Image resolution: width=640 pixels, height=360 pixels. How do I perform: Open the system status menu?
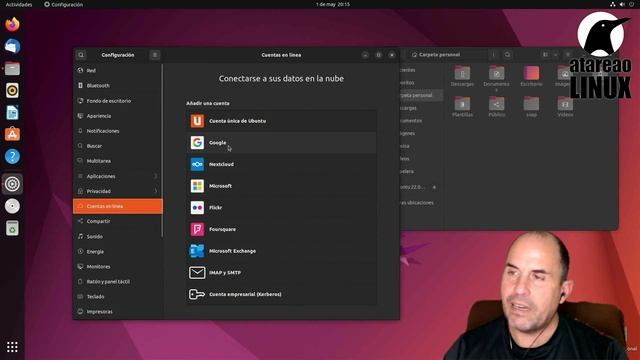point(622,4)
